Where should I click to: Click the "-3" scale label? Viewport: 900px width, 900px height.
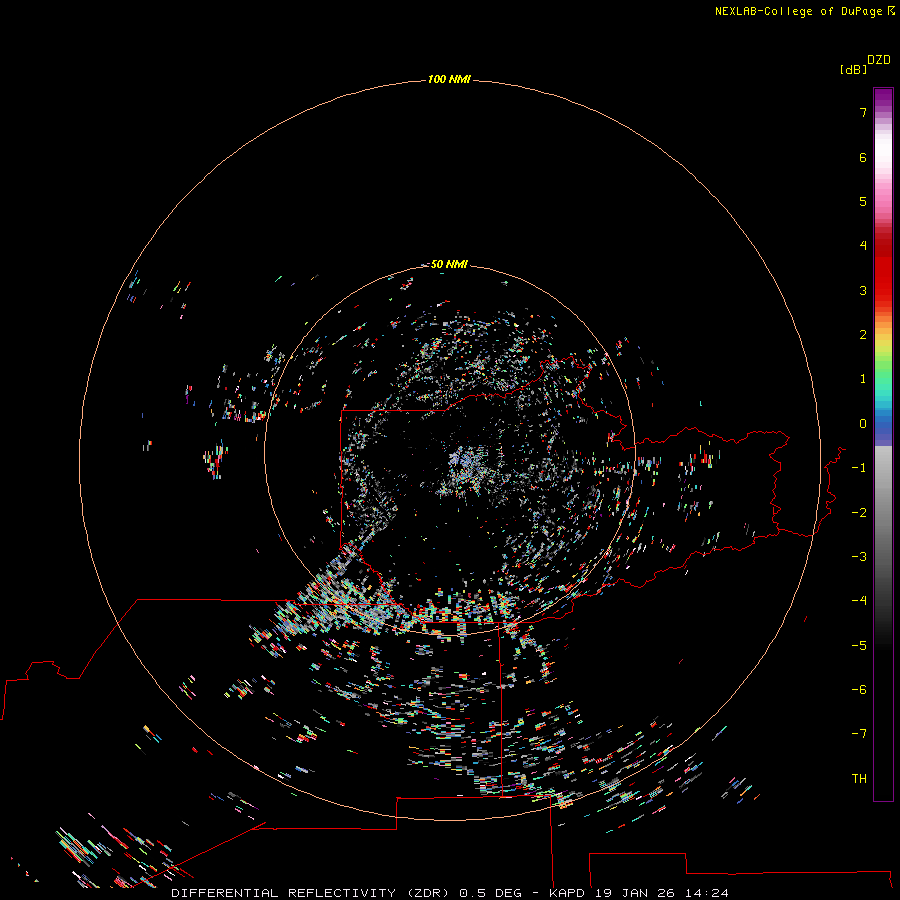pos(859,557)
